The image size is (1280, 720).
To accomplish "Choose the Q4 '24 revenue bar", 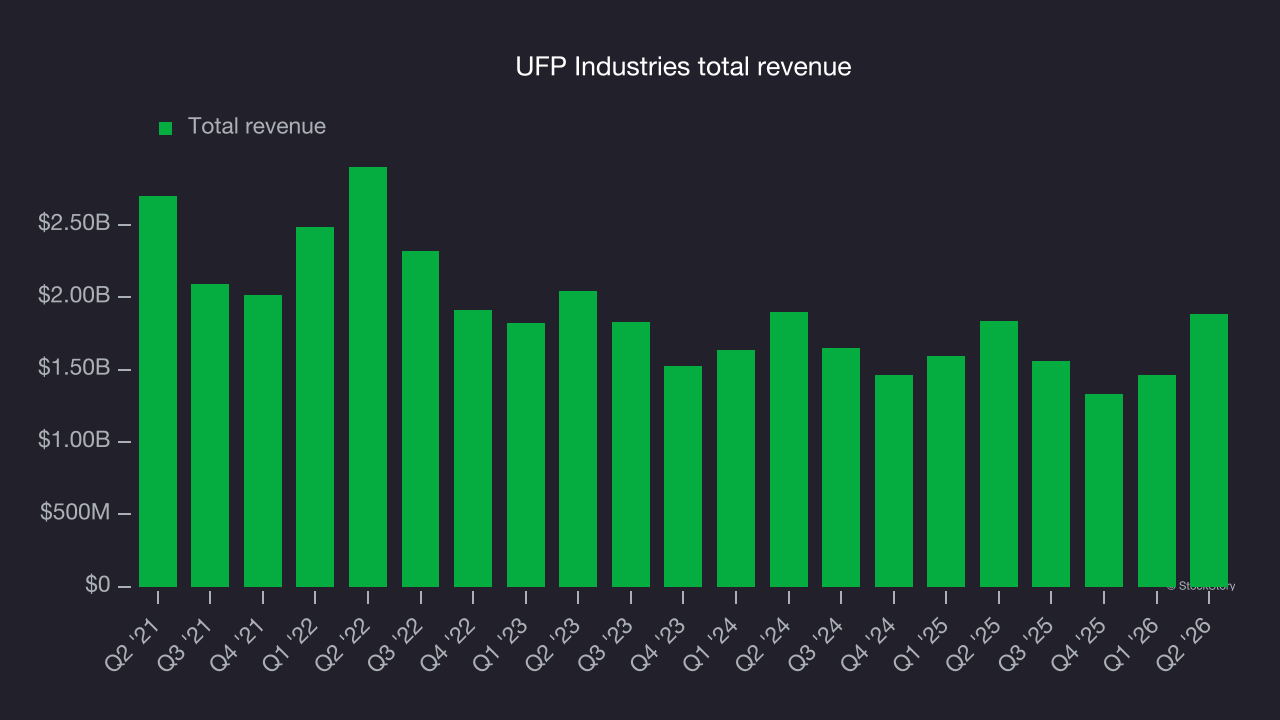I will (894, 481).
